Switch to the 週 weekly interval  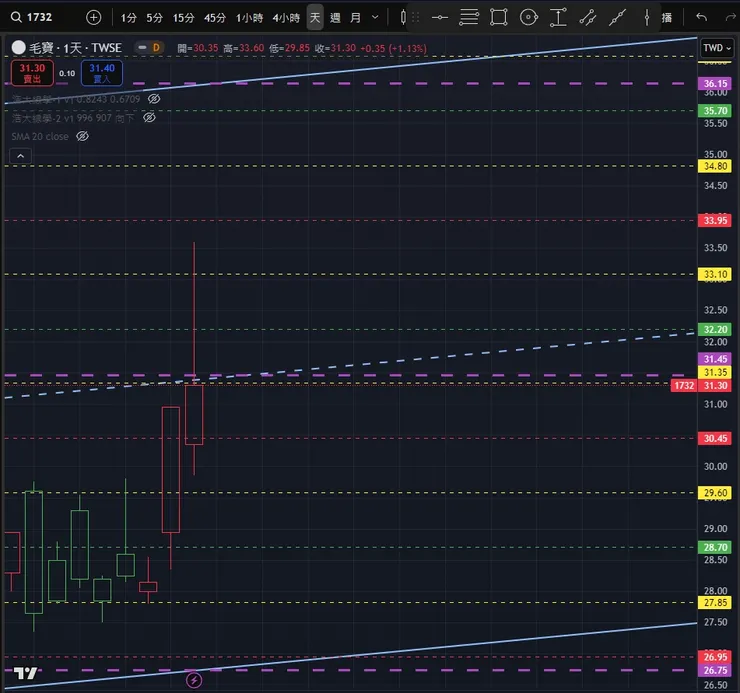(x=335, y=18)
